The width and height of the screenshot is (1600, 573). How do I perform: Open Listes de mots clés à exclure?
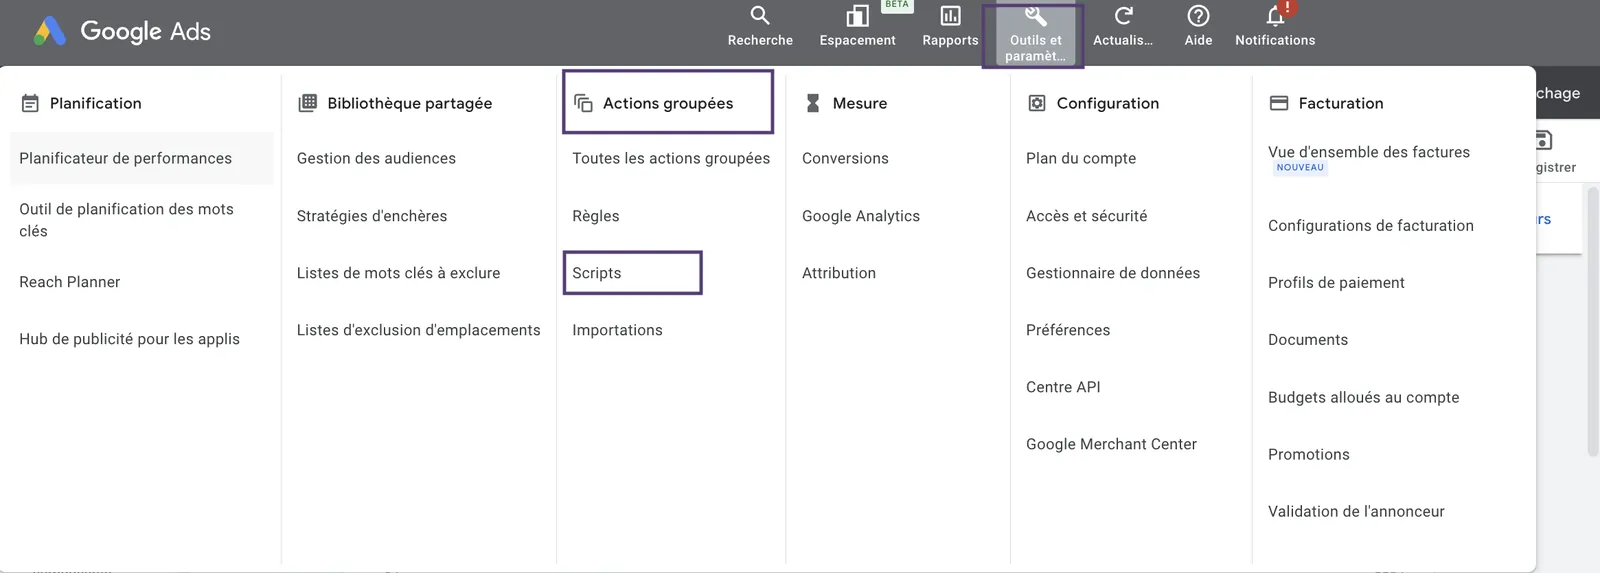pyautogui.click(x=398, y=273)
